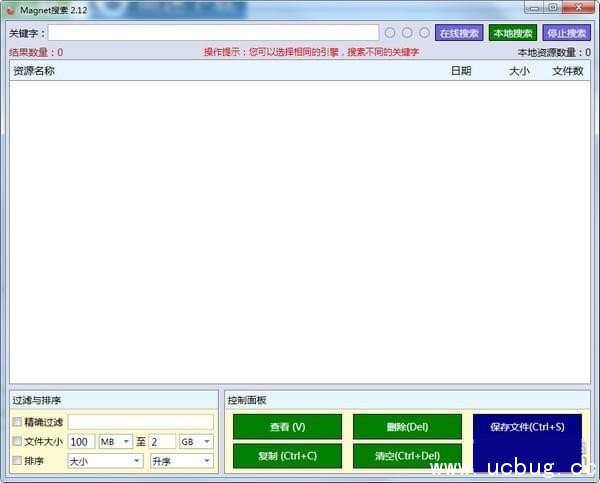Enable the 精确过滤 checkbox
Image resolution: width=600 pixels, height=483 pixels.
coord(17,422)
